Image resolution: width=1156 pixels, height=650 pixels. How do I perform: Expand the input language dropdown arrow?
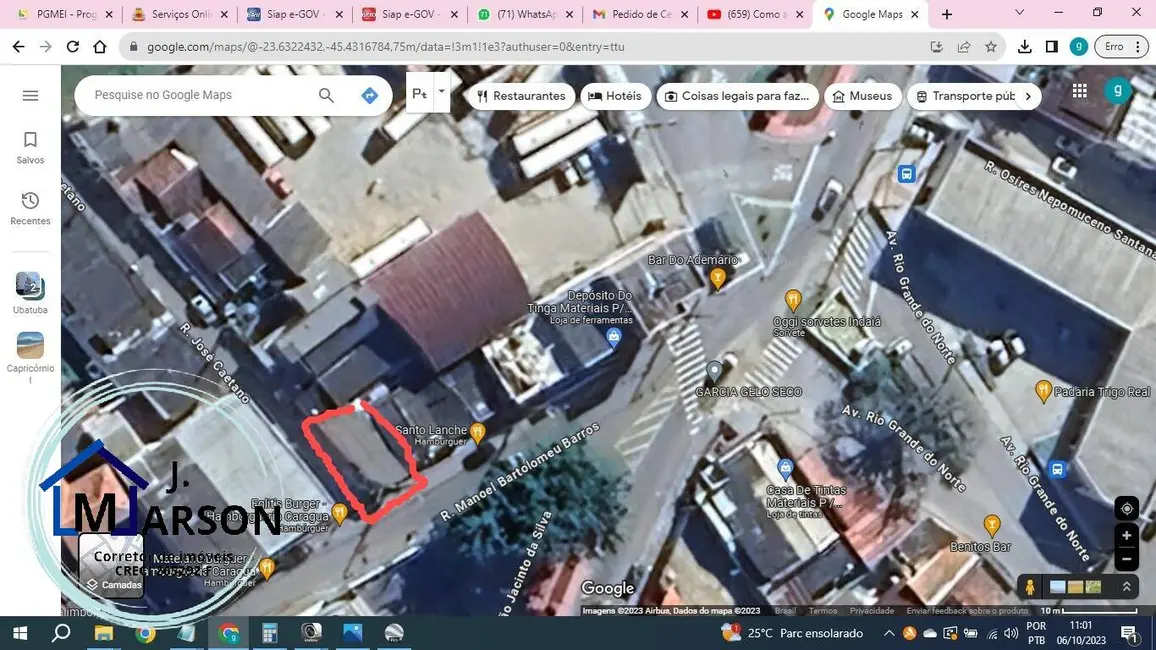(441, 91)
